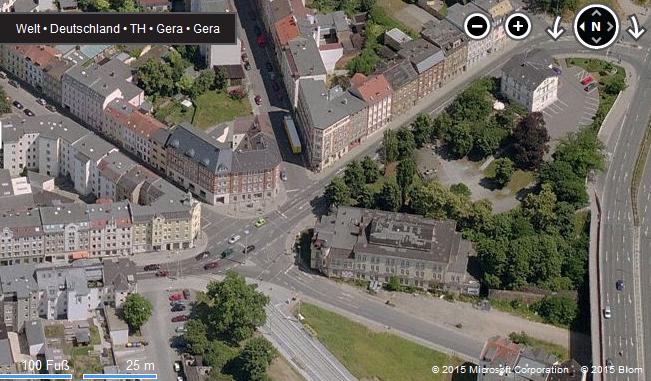Choose the first Gera breadcrumb entry
The width and height of the screenshot is (651, 381).
click(x=169, y=29)
